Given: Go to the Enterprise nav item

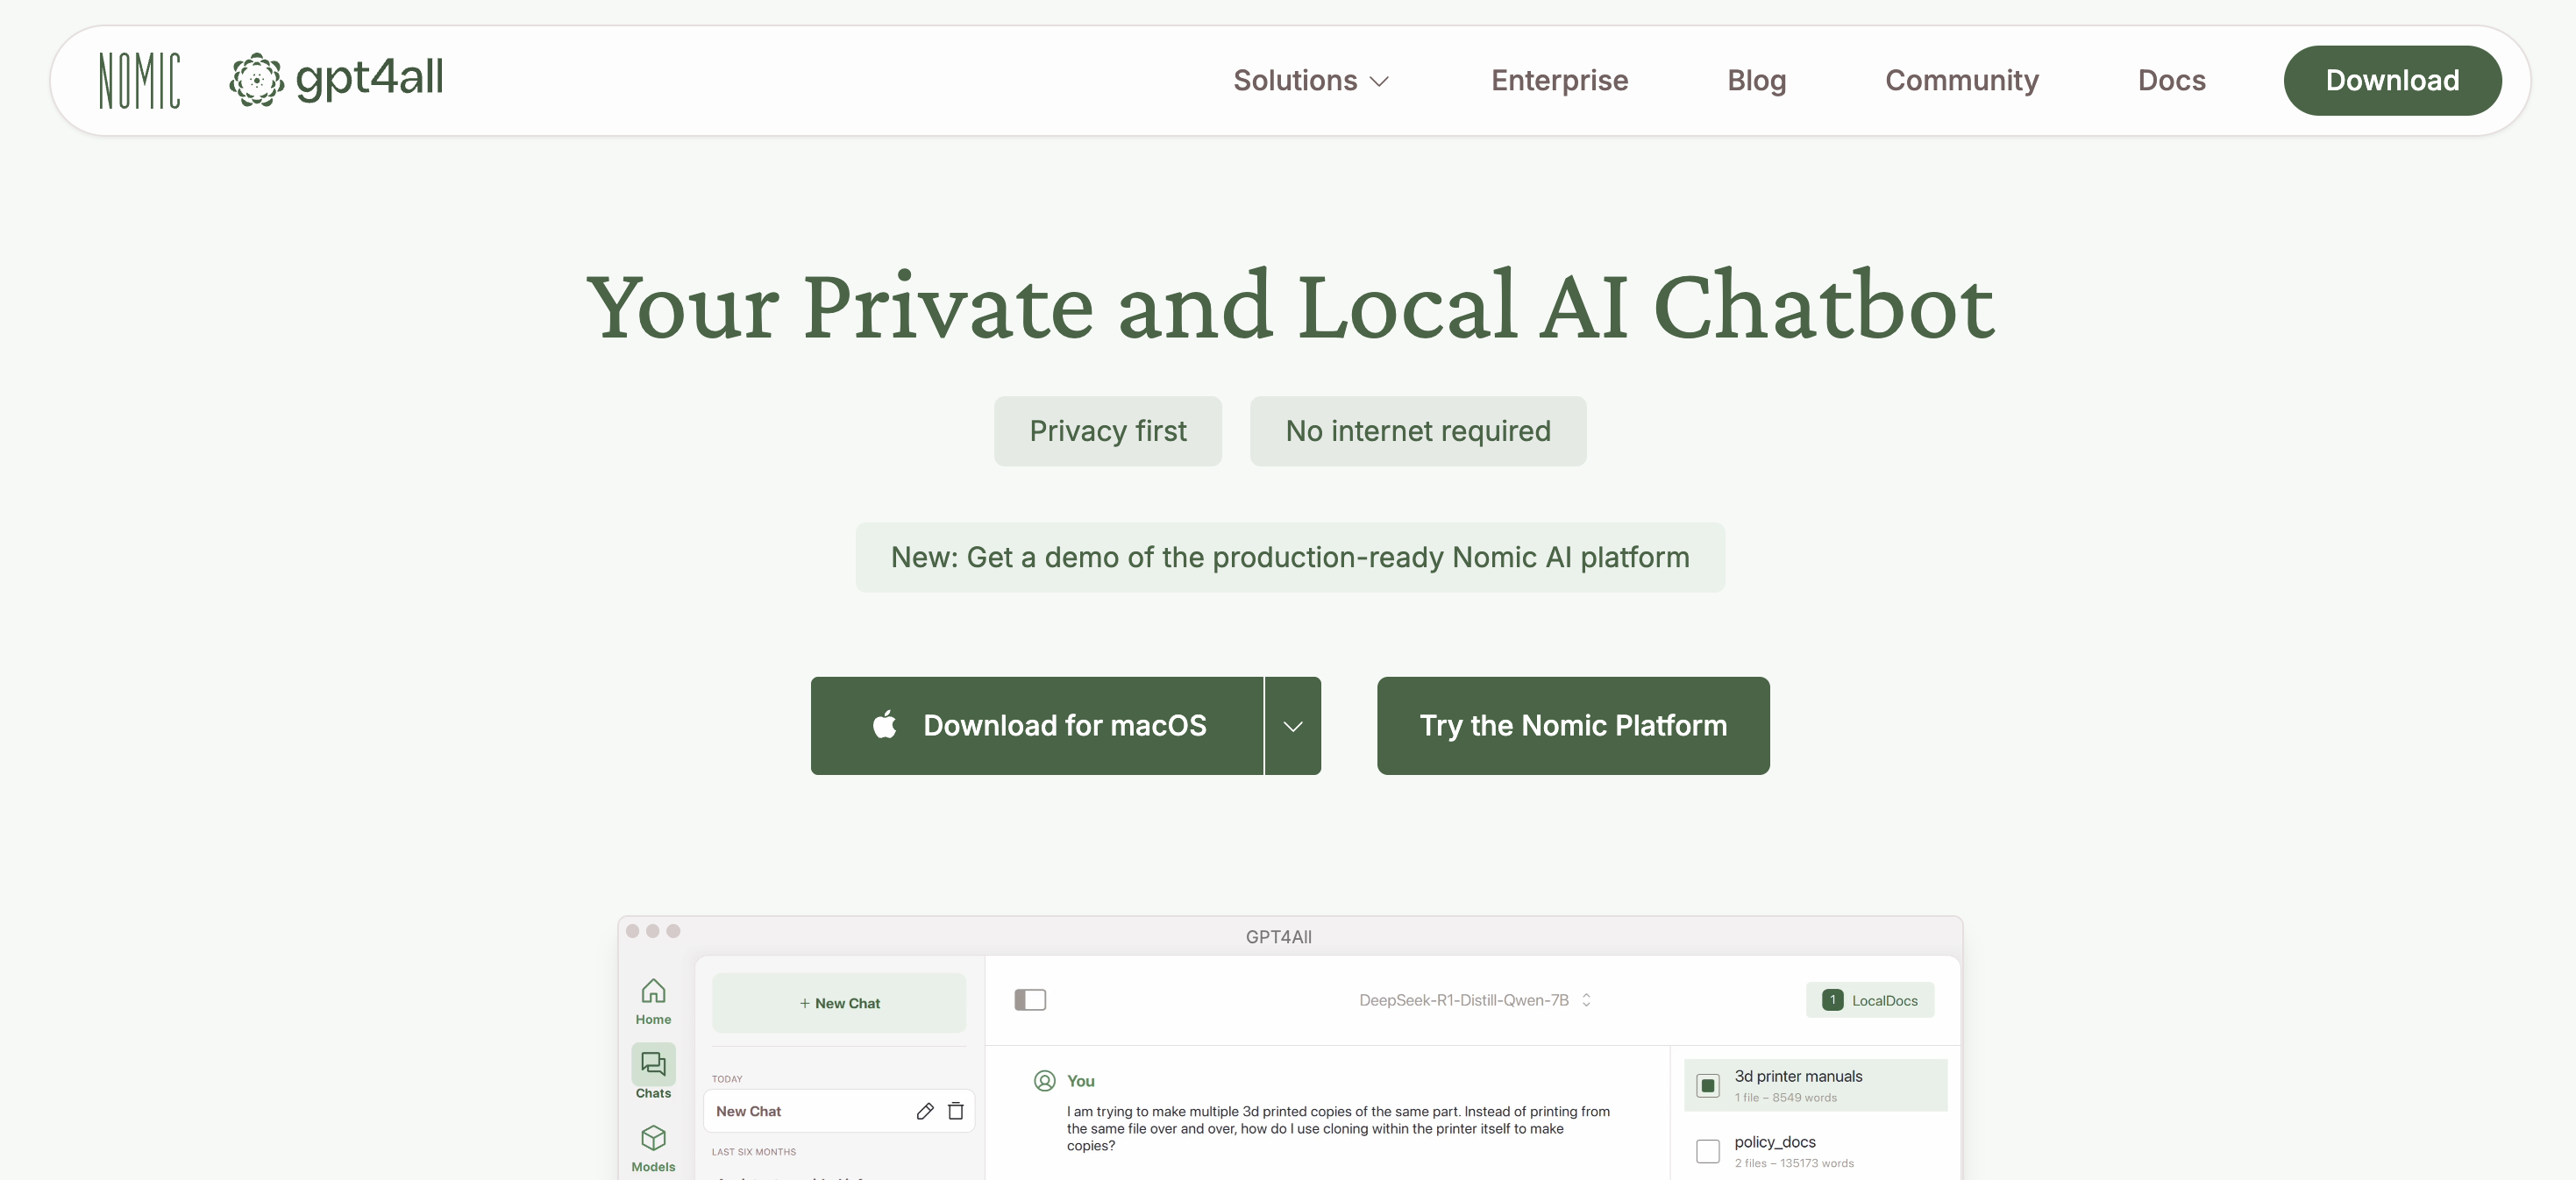Looking at the screenshot, I should (x=1559, y=80).
